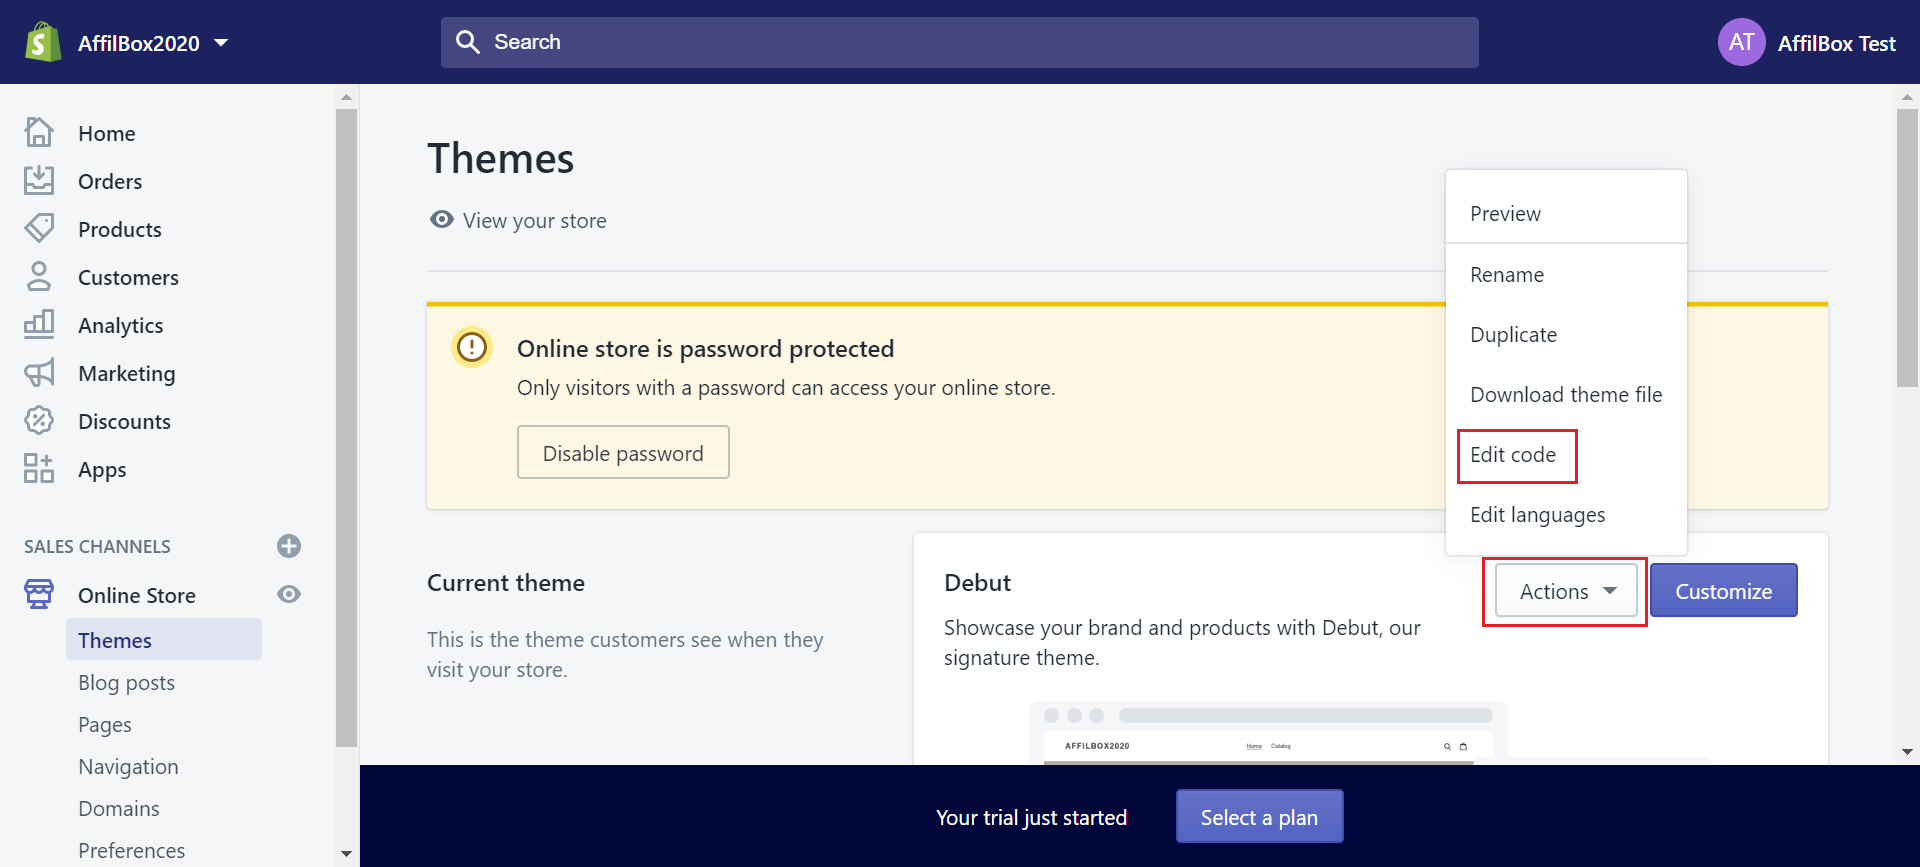The width and height of the screenshot is (1920, 867).
Task: Toggle the Actions dropdown button
Action: pos(1565,591)
